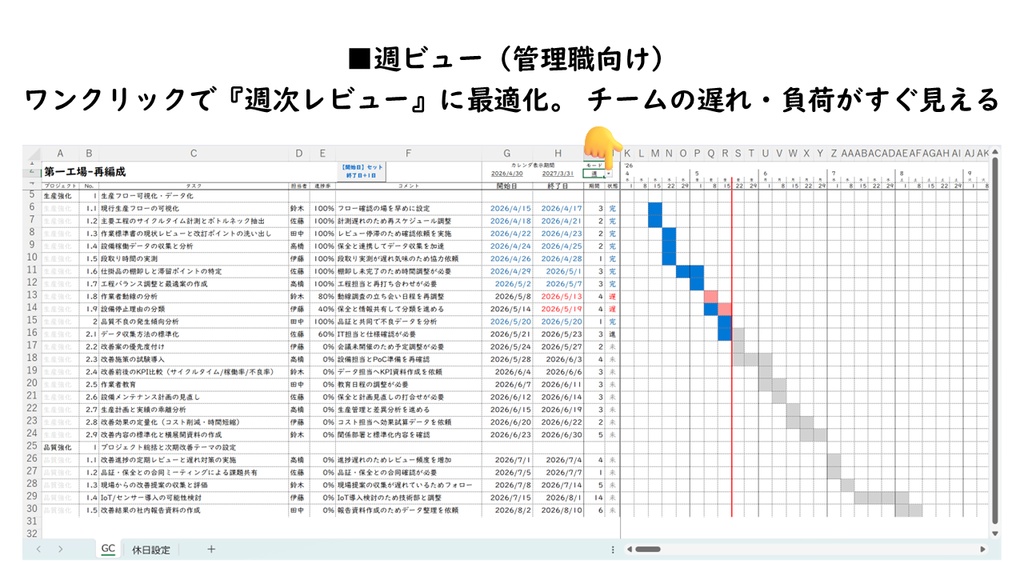The height and width of the screenshot is (576, 1024).
Task: Click task cell データ収集方法の標準化
Action: 193,334
